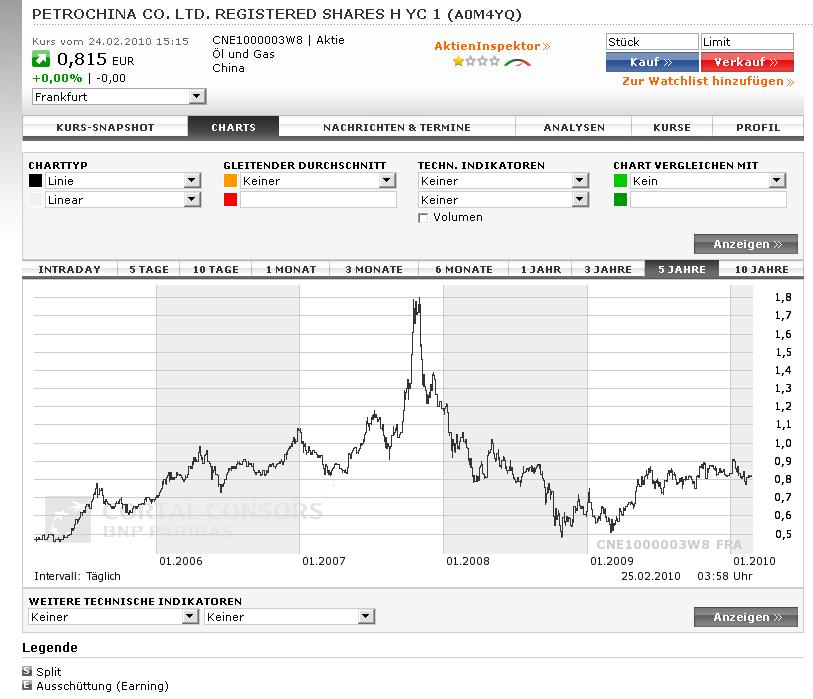Click the AktienInspektor trend gauge icon

click(x=517, y=63)
